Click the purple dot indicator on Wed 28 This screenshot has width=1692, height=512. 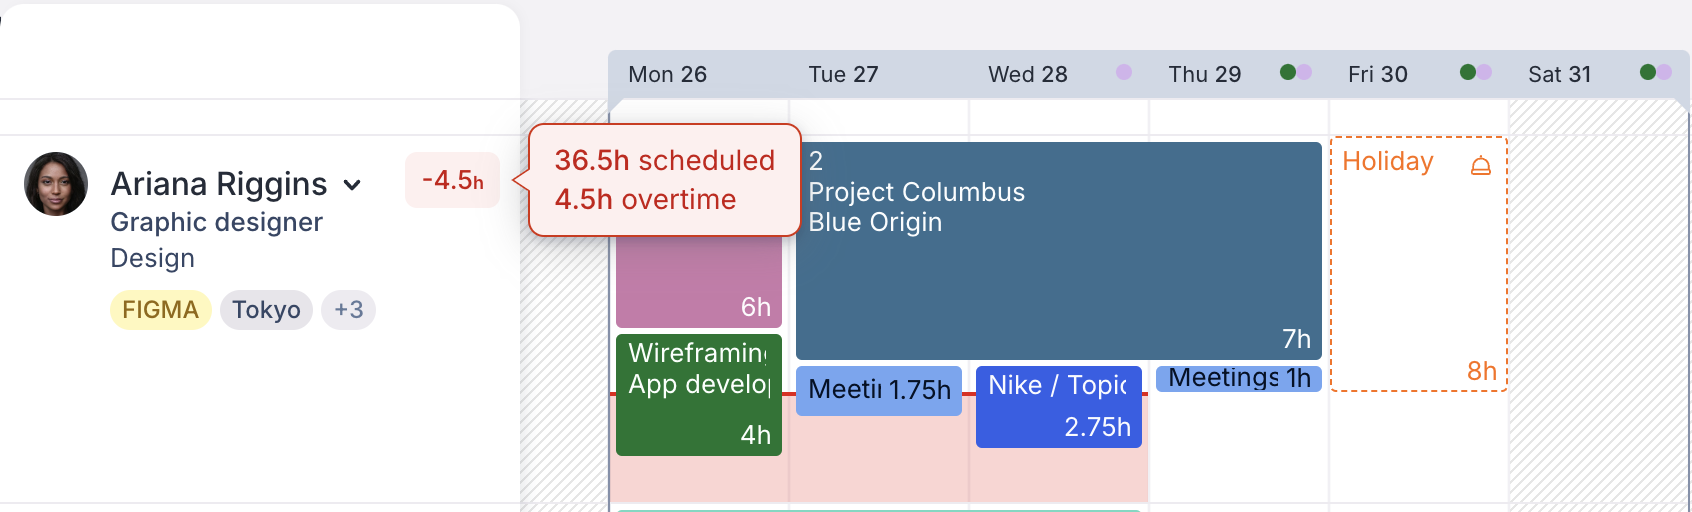[x=1124, y=72]
